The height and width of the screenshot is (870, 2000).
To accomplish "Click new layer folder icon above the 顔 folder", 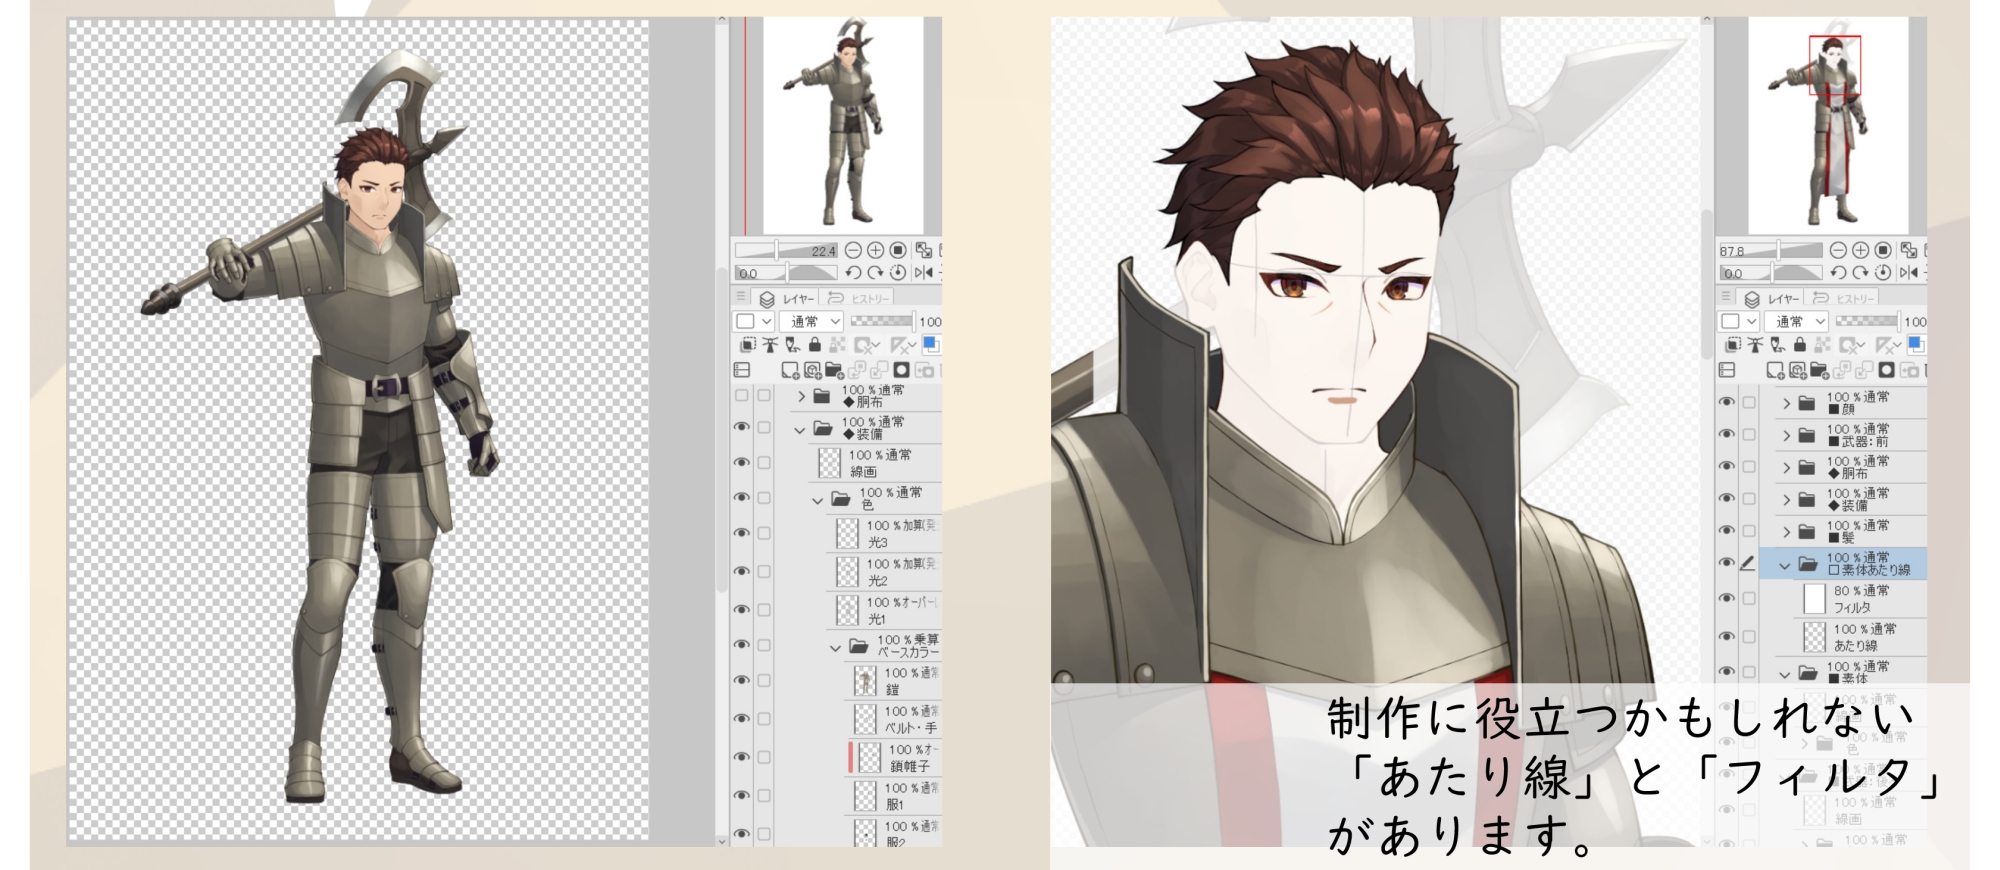I will pos(1819,371).
